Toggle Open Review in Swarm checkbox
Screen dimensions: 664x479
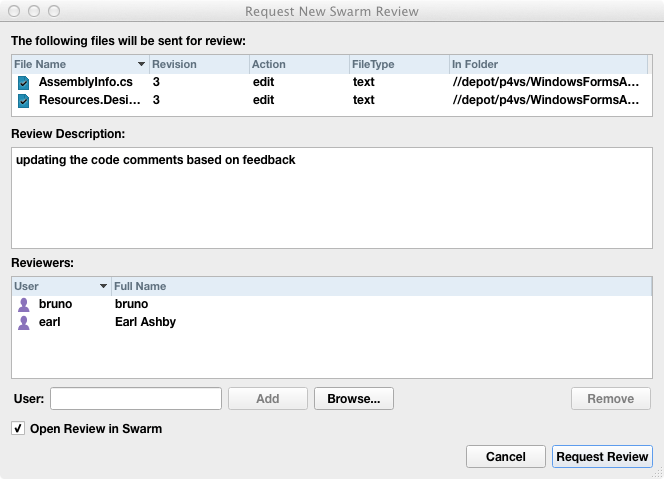point(18,428)
